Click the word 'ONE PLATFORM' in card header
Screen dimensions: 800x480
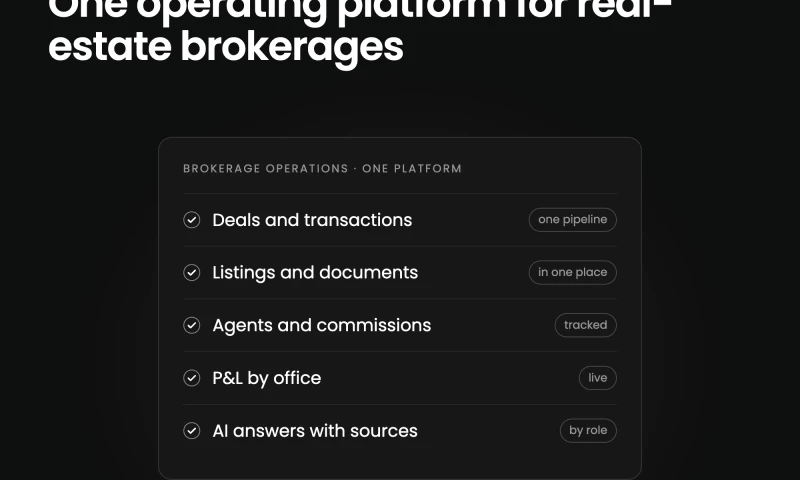click(412, 169)
